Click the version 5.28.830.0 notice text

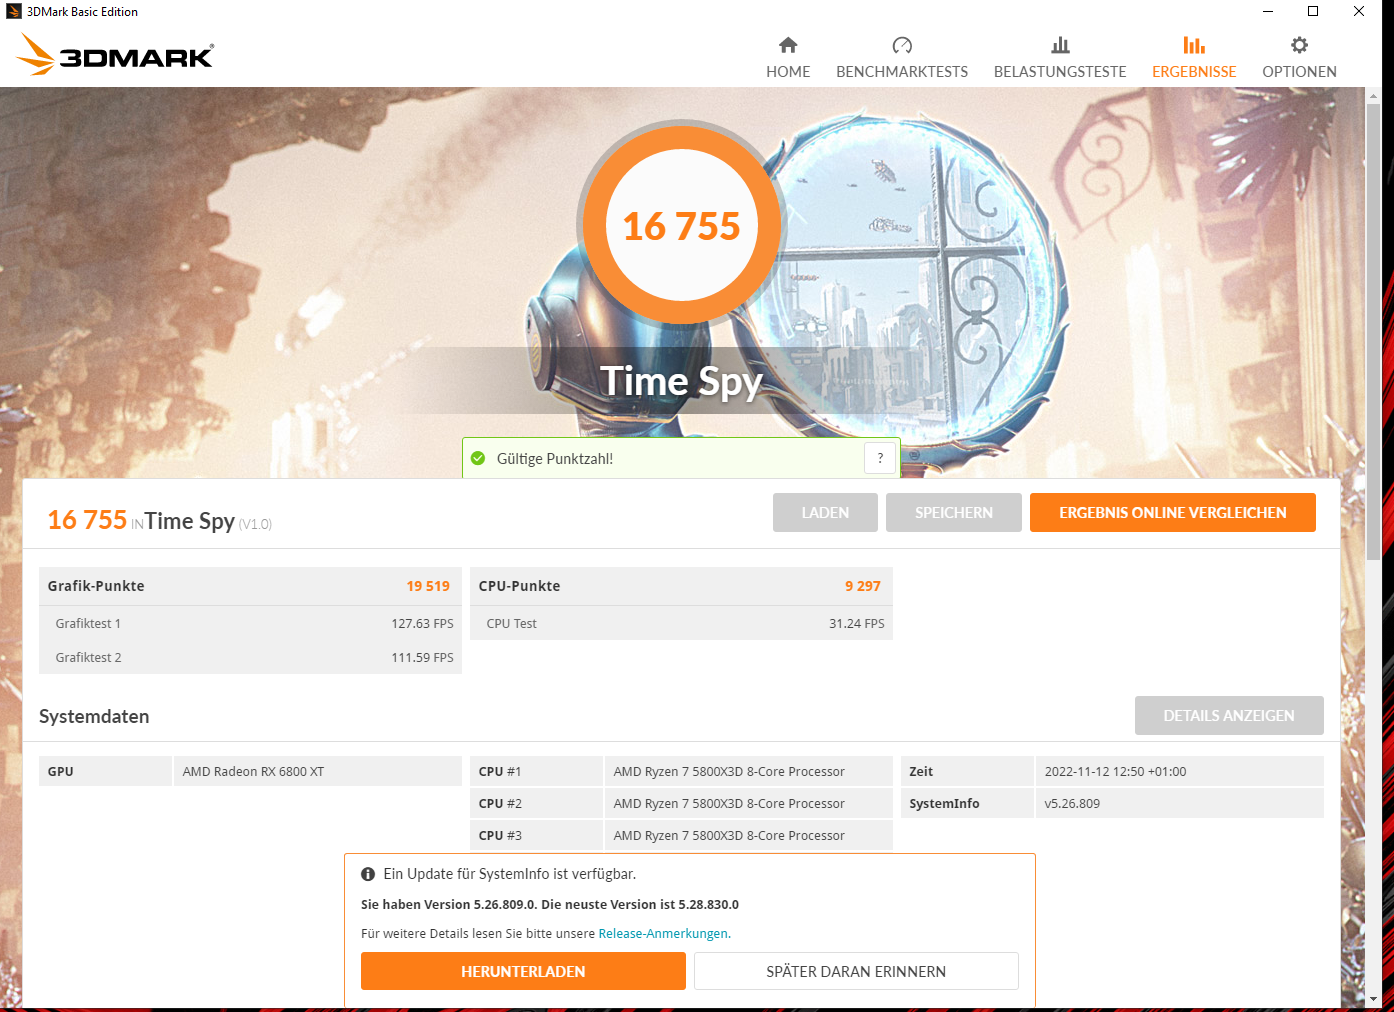pos(550,904)
